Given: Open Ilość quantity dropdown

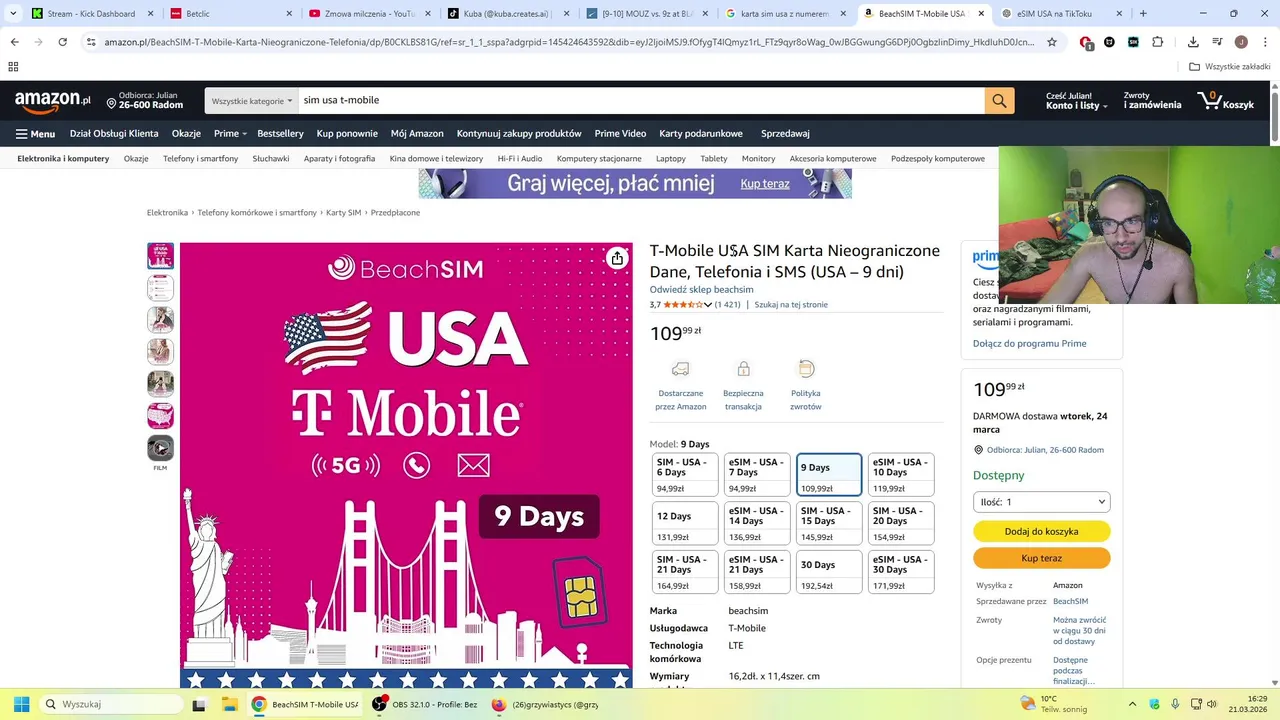Looking at the screenshot, I should click(1042, 502).
